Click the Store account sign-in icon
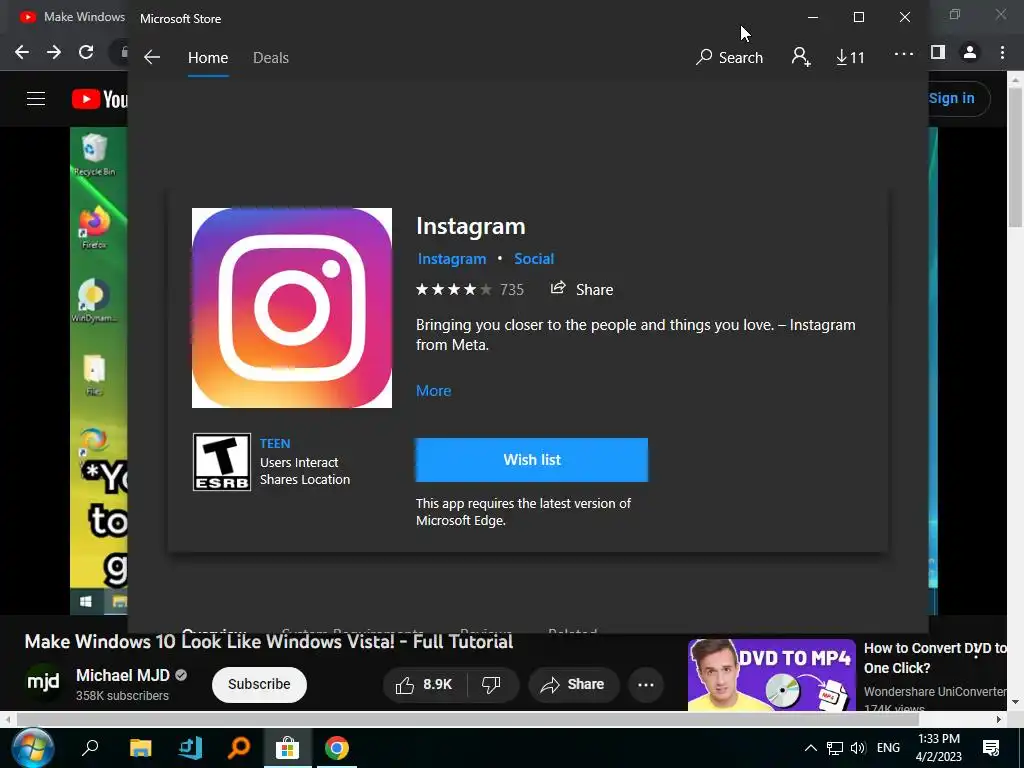The height and width of the screenshot is (768, 1024). [x=801, y=57]
